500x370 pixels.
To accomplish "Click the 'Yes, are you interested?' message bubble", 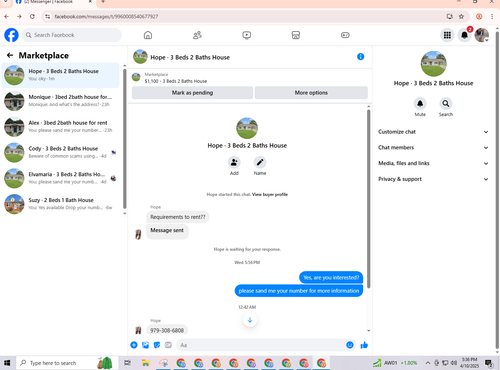I will pos(331,277).
